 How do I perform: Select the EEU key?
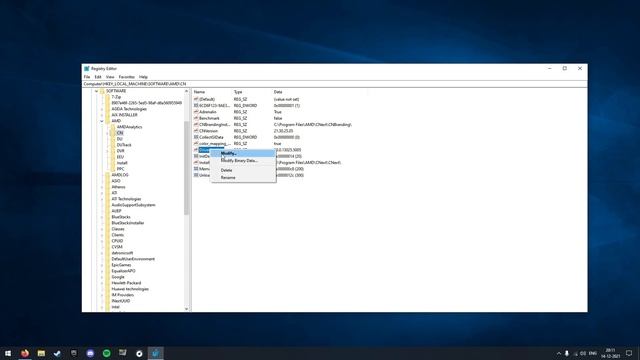120,157
